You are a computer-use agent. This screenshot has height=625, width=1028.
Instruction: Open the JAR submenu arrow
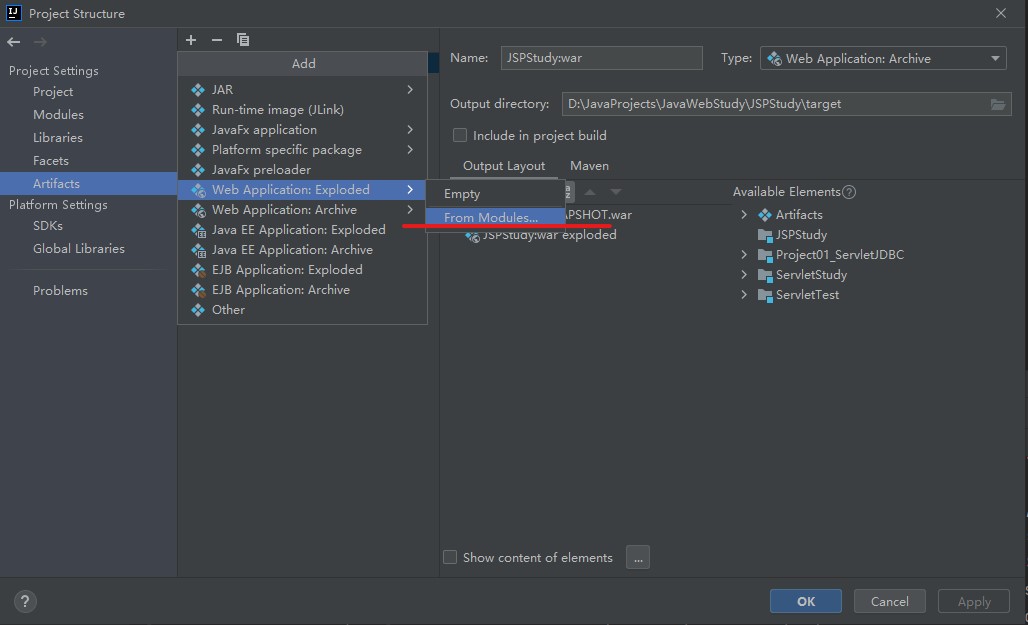click(x=410, y=90)
